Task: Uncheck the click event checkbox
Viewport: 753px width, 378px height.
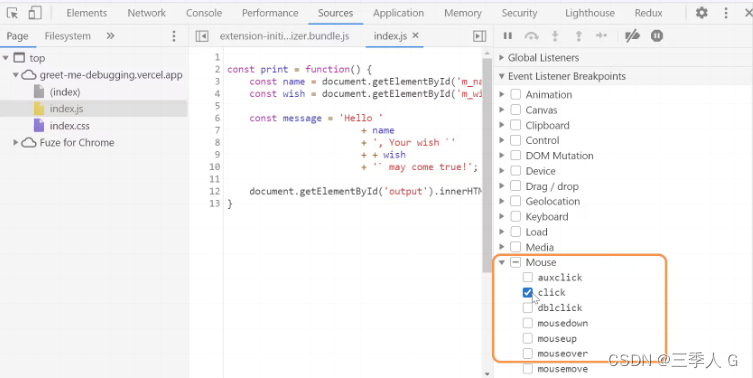Action: [528, 293]
